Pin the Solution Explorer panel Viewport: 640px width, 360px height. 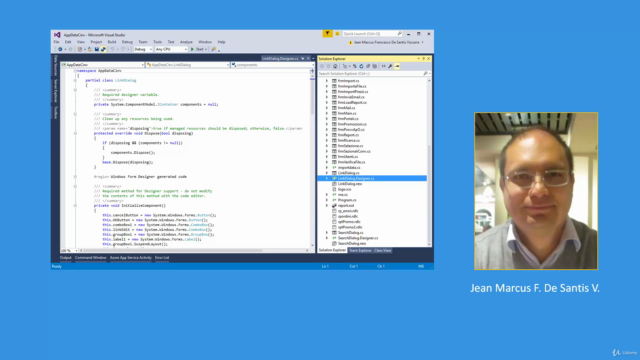423,59
